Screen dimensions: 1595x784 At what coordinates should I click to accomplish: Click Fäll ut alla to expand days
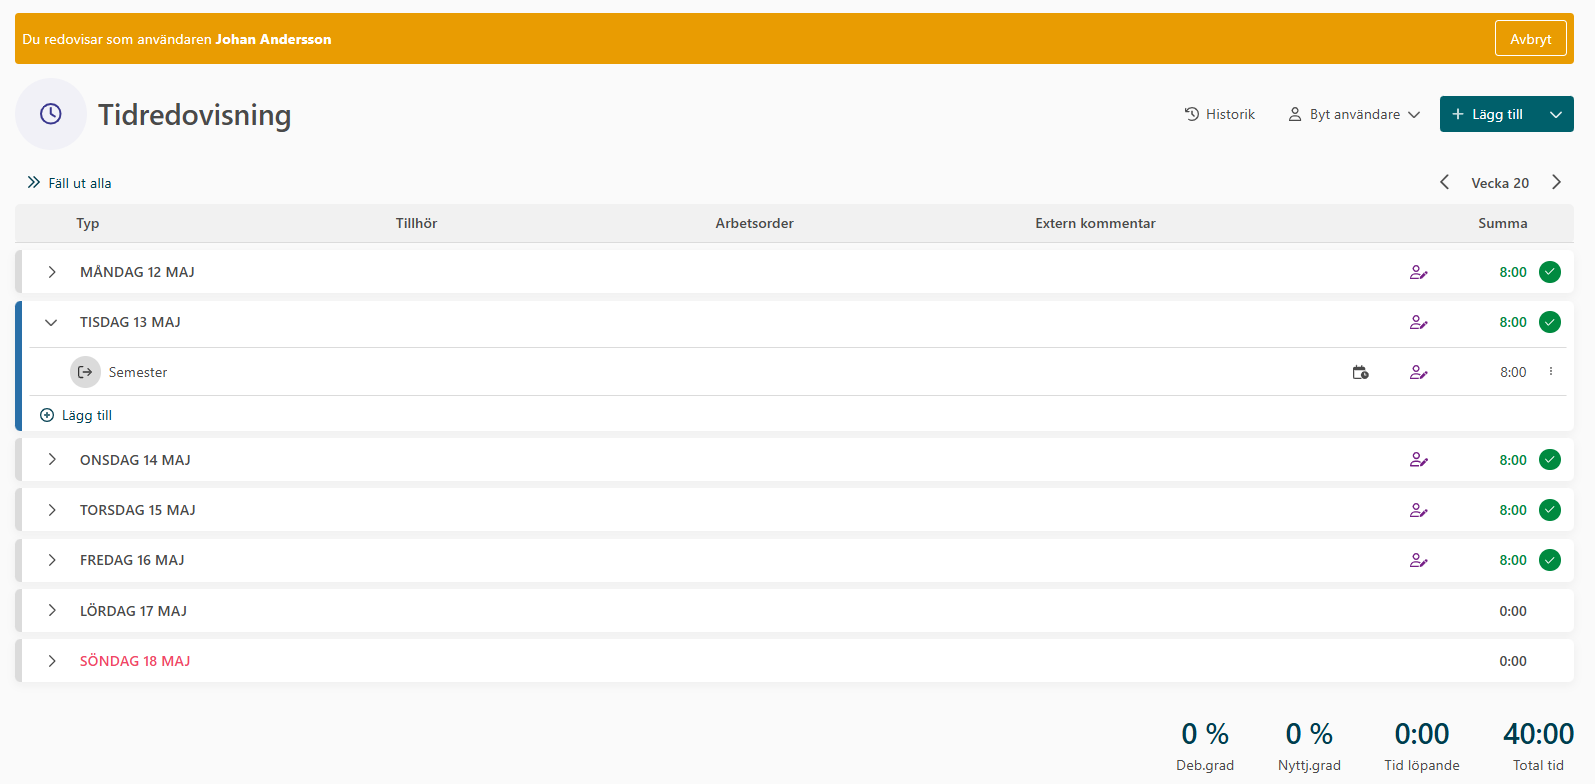(69, 183)
